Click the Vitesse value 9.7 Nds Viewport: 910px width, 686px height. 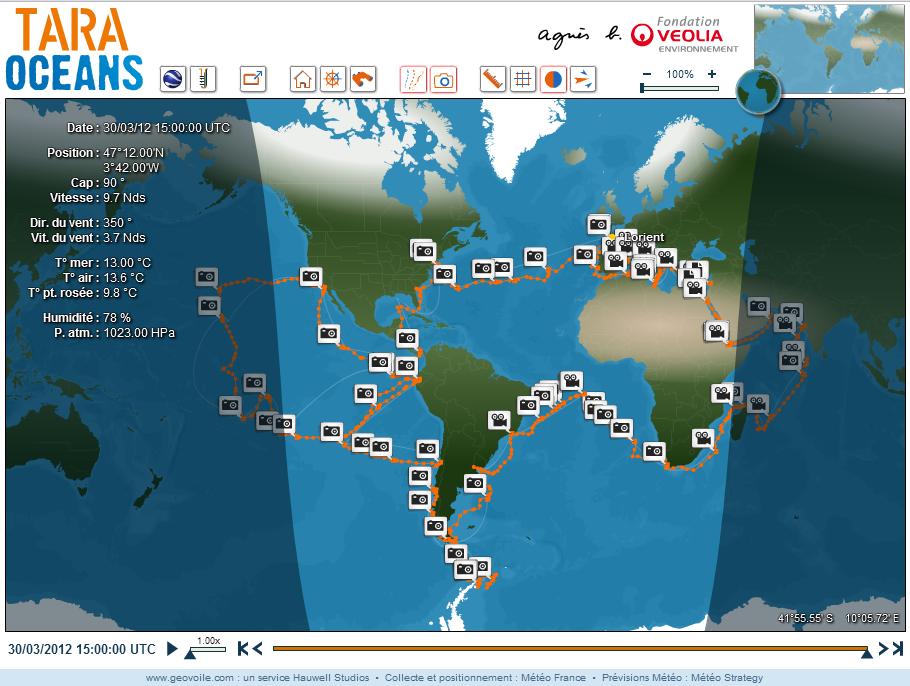coord(124,197)
